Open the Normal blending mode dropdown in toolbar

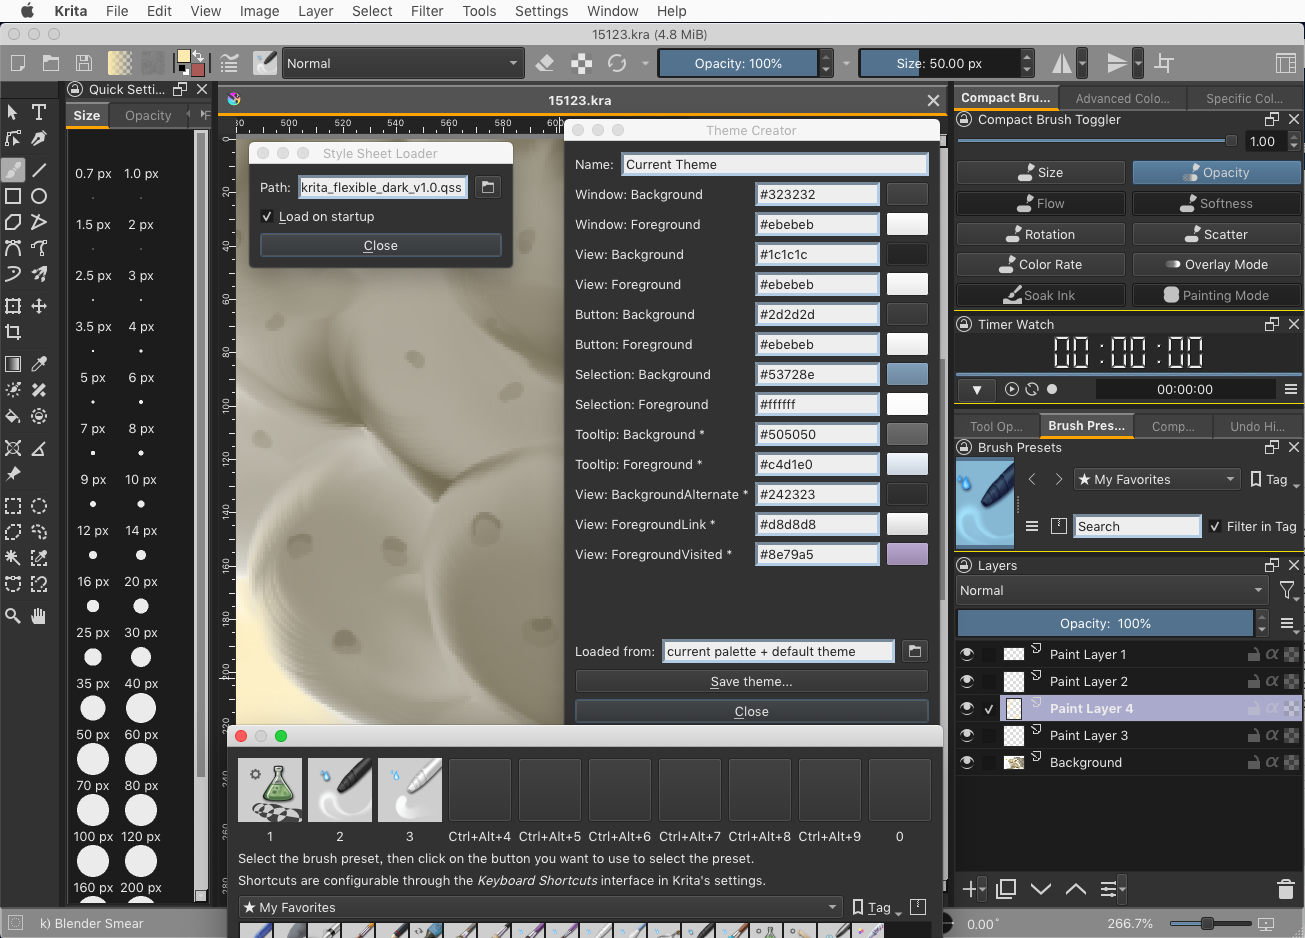click(402, 63)
